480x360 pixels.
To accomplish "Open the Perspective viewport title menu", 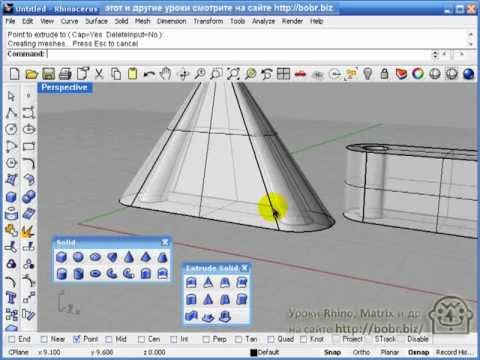I will [64, 88].
